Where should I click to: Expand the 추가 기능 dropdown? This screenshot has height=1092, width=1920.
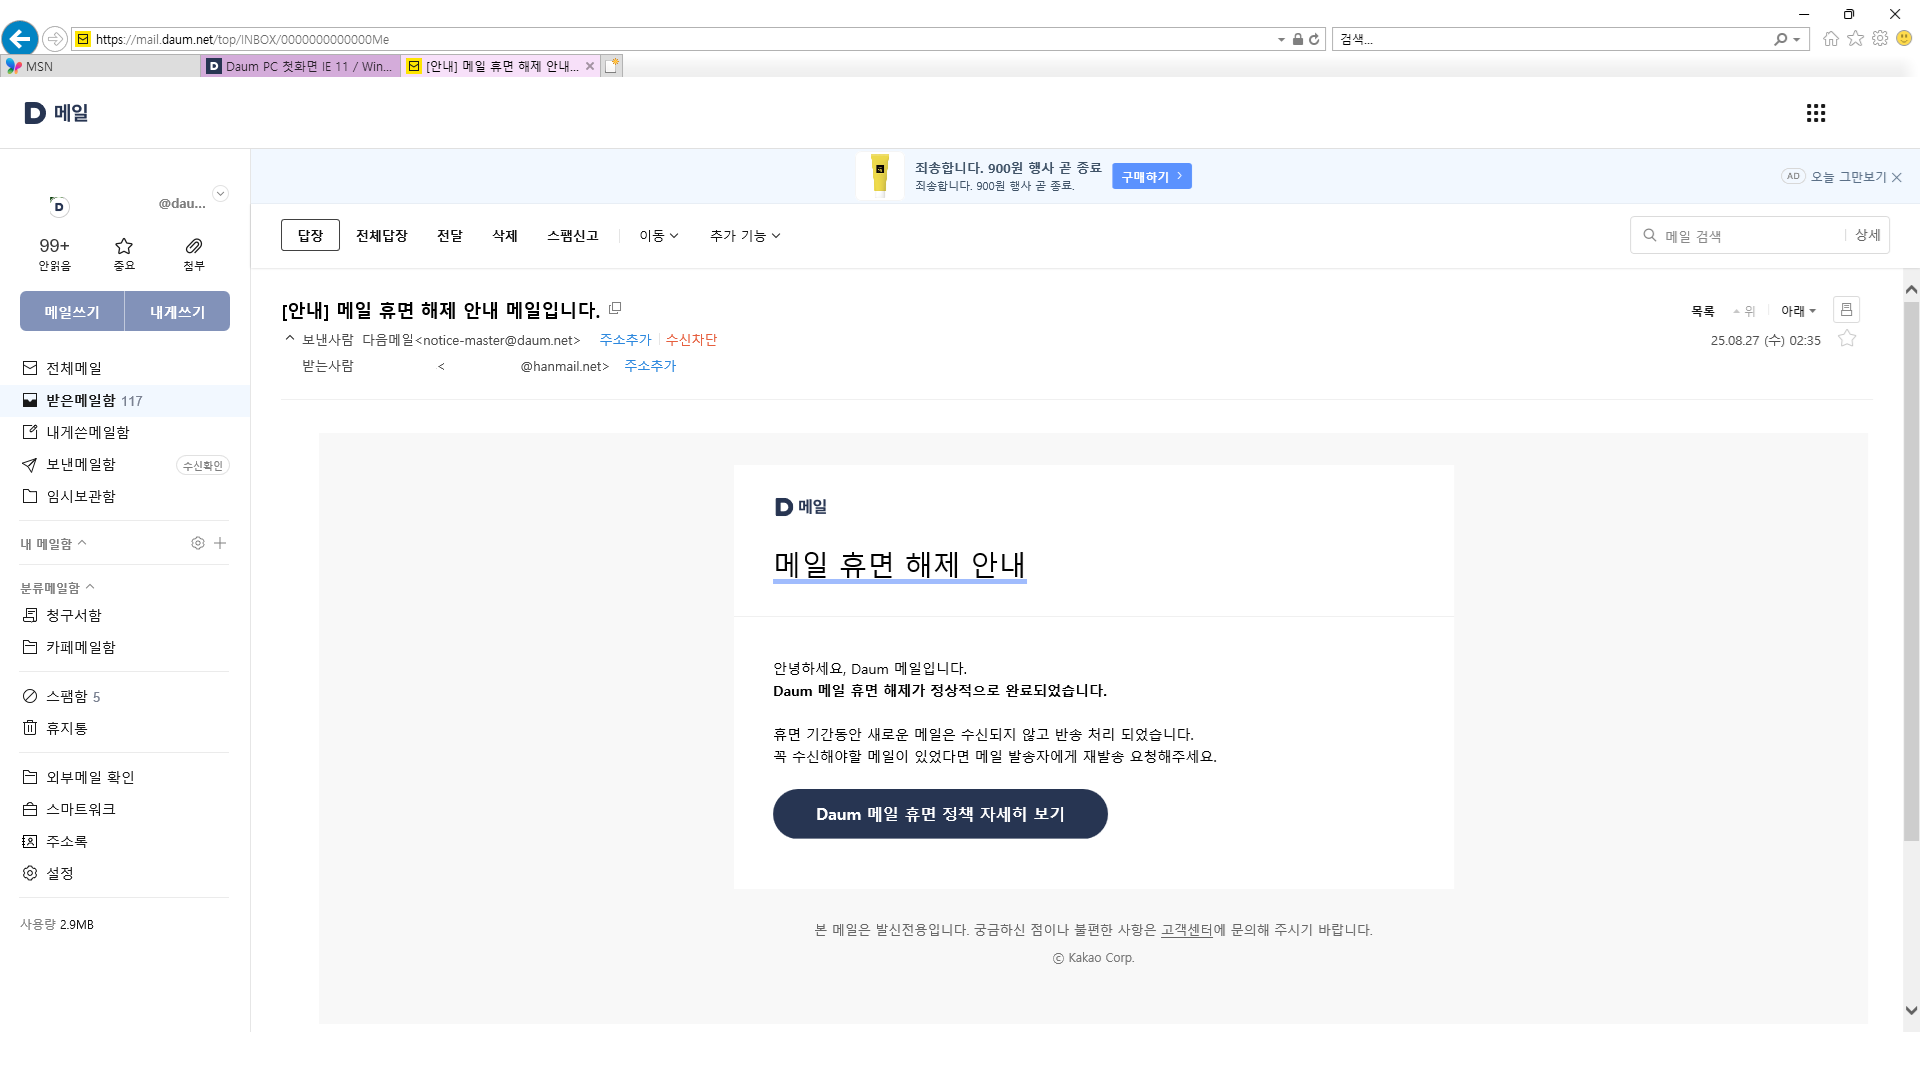[x=745, y=236]
